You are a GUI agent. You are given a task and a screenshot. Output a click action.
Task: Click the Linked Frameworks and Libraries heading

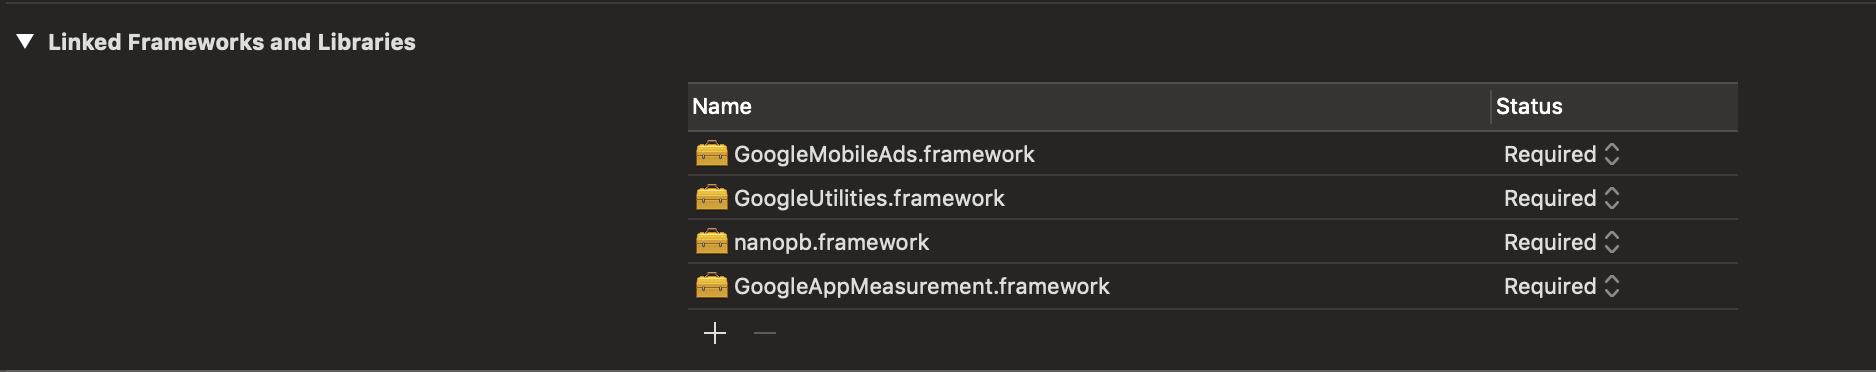232,42
